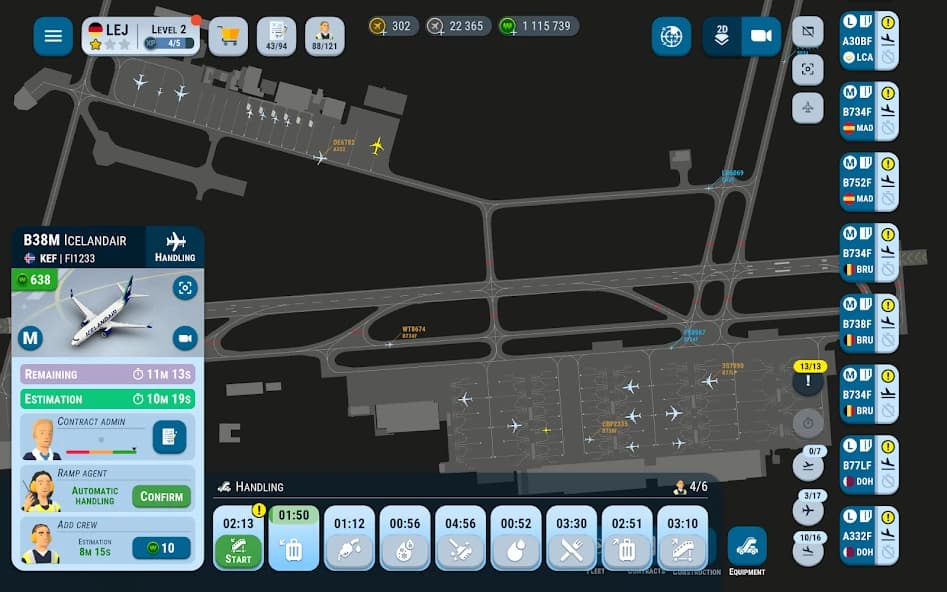The image size is (947, 592).
Task: Open the globe world map view
Action: [x=670, y=37]
